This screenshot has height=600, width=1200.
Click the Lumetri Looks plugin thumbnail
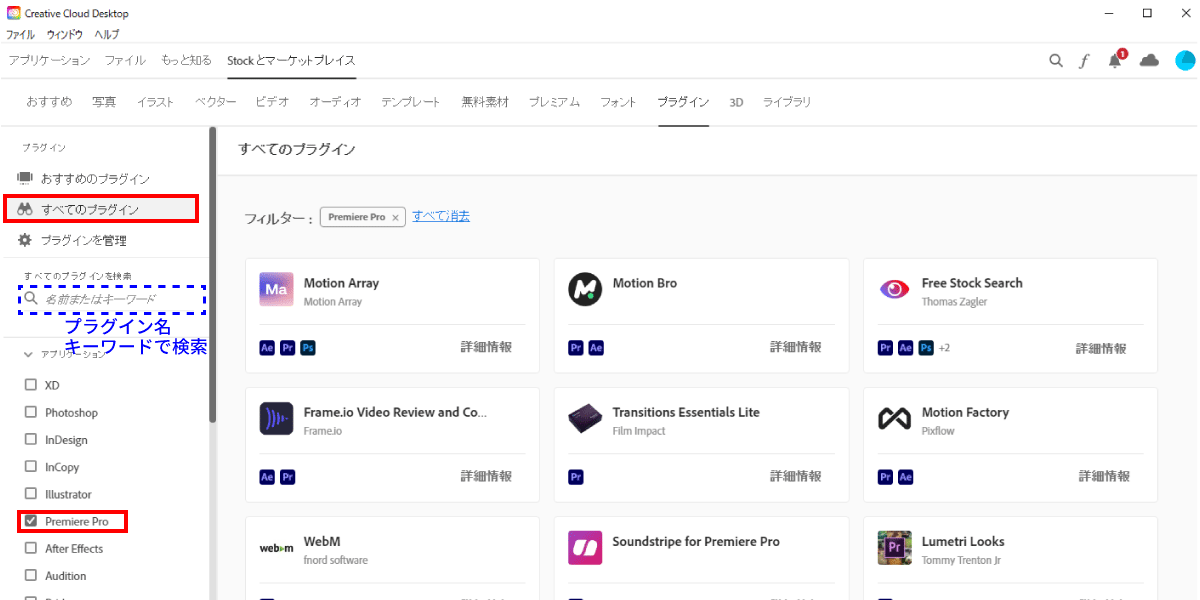(894, 548)
